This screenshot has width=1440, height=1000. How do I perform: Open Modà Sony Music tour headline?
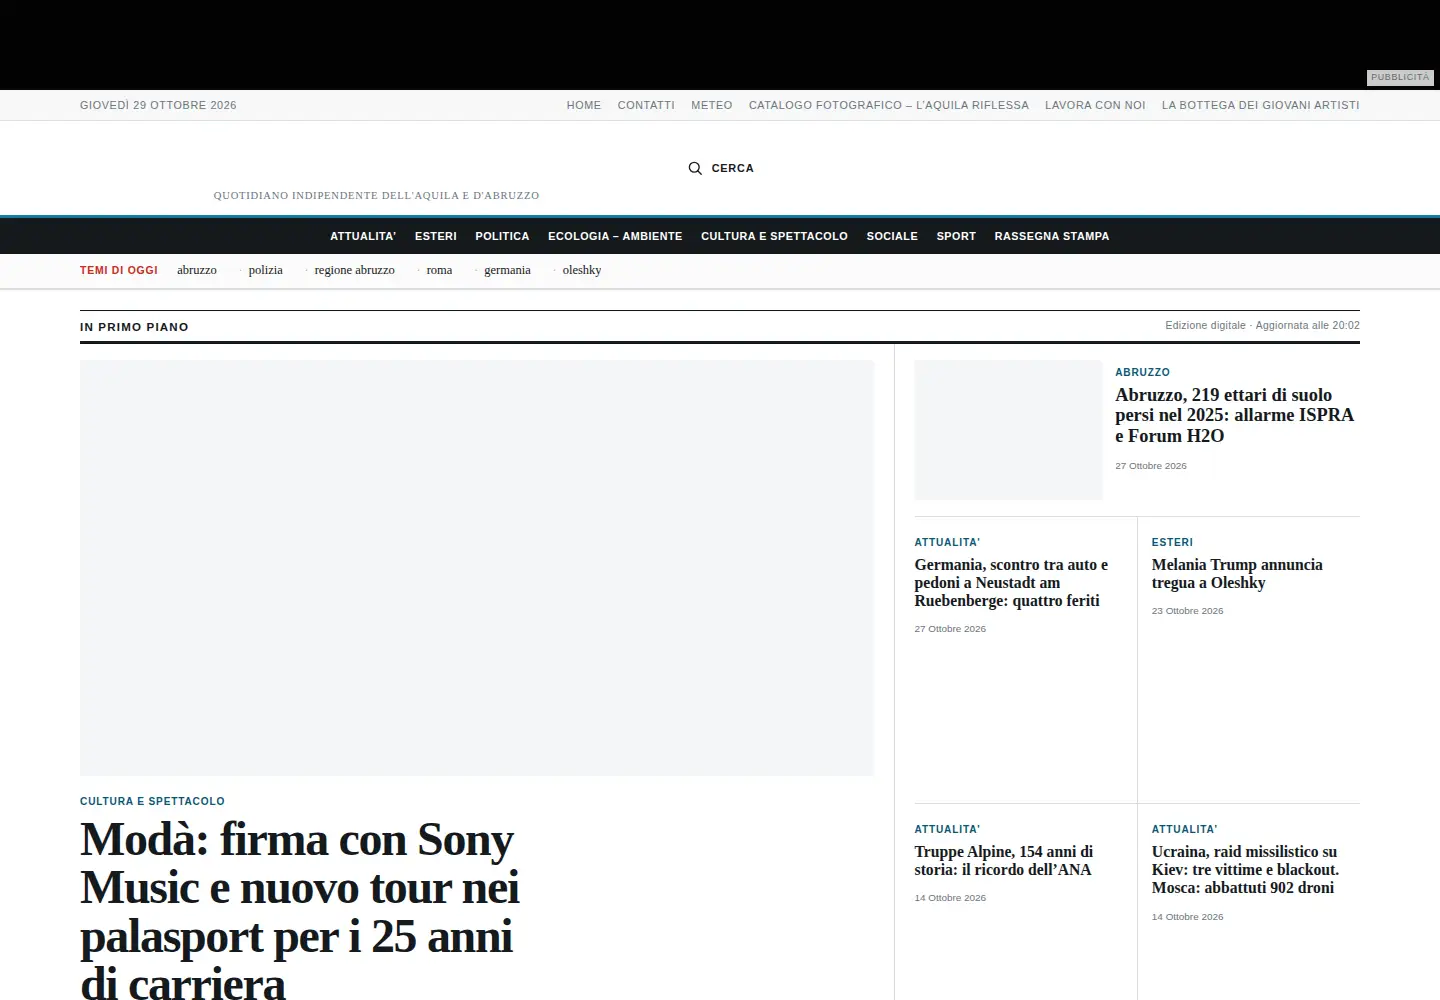point(300,912)
